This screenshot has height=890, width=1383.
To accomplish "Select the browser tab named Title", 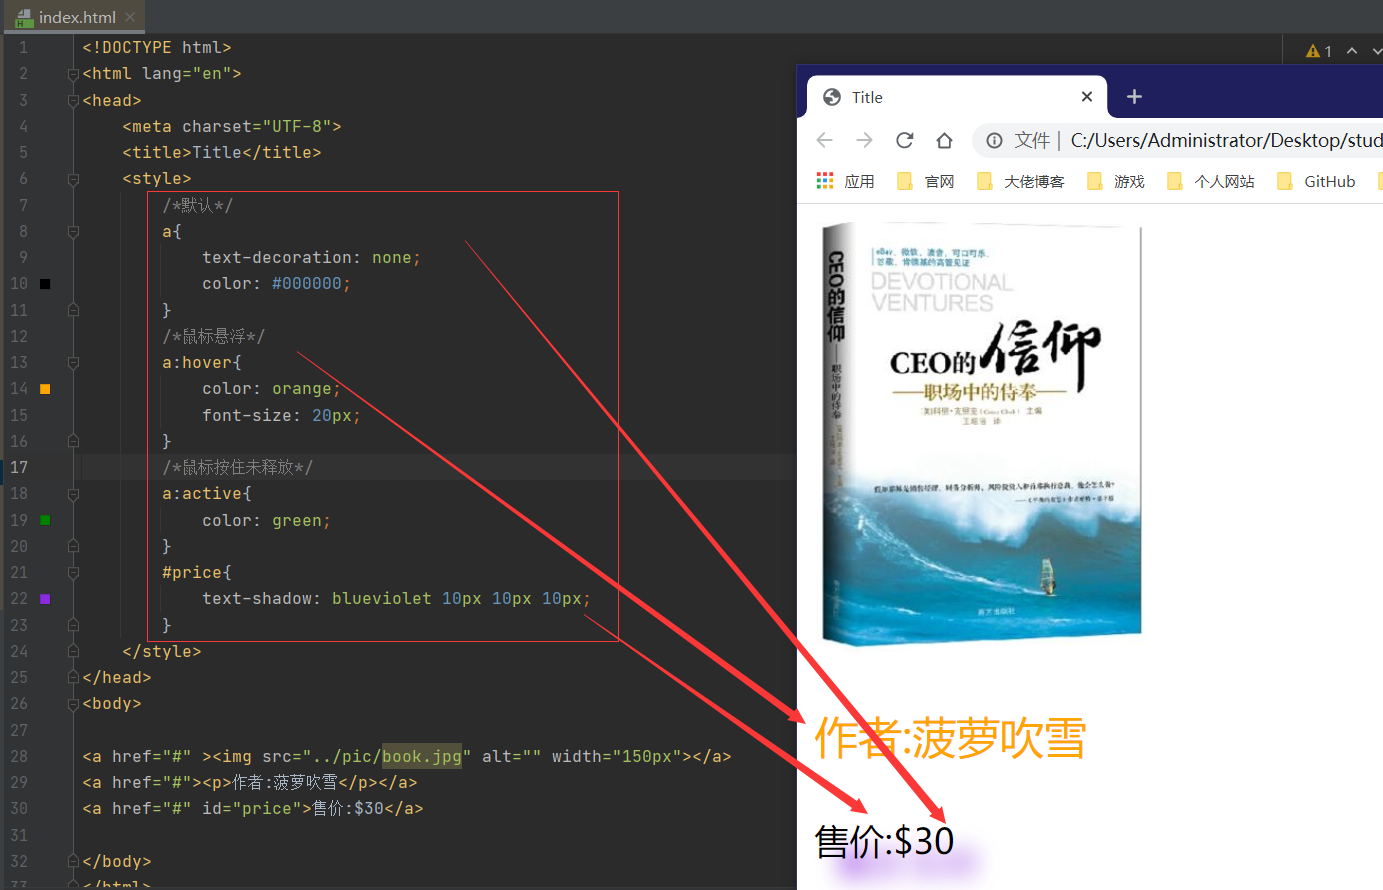I will click(x=956, y=97).
